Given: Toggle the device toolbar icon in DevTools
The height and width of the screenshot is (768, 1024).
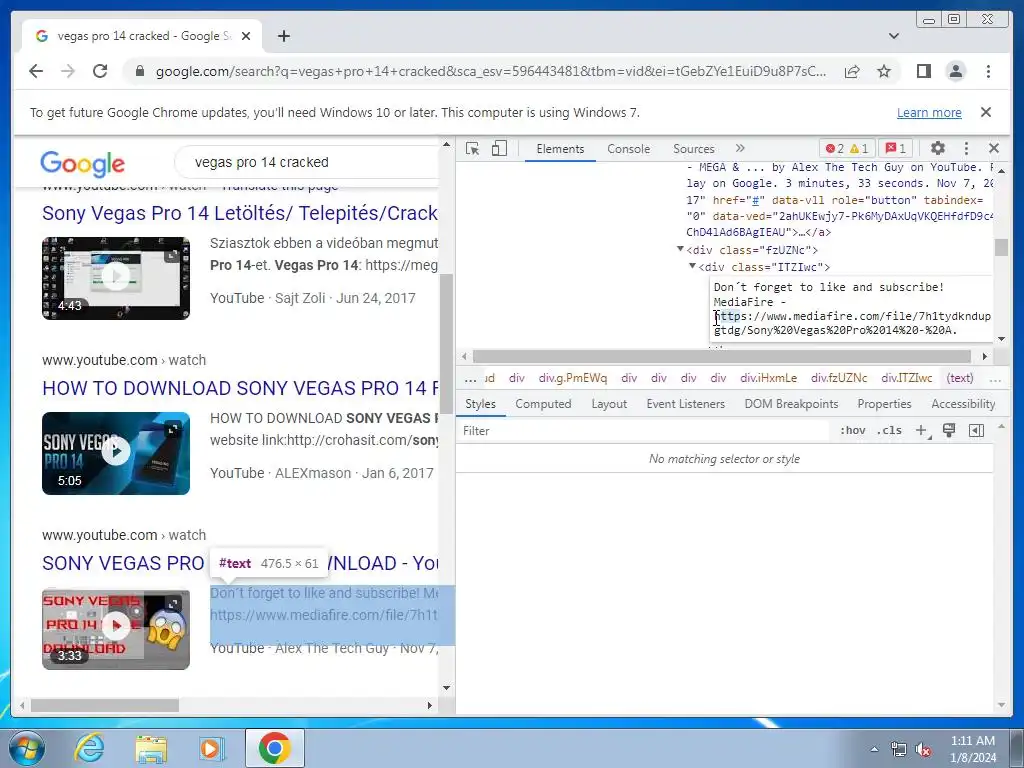Looking at the screenshot, I should (x=499, y=149).
